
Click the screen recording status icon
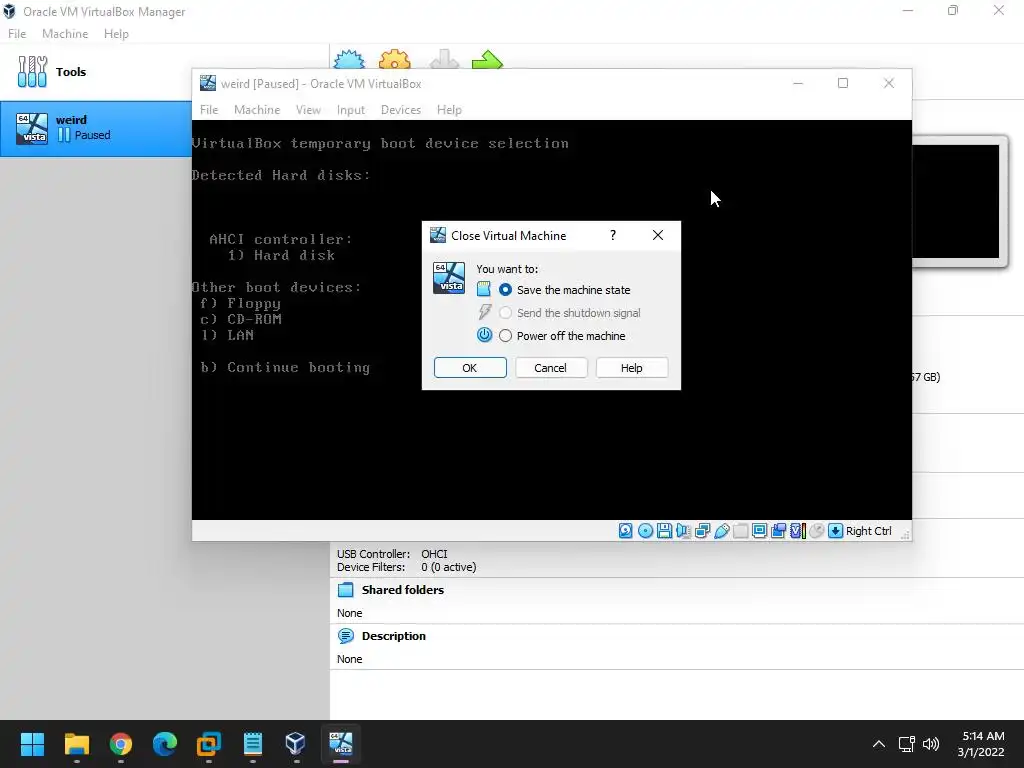tap(778, 531)
